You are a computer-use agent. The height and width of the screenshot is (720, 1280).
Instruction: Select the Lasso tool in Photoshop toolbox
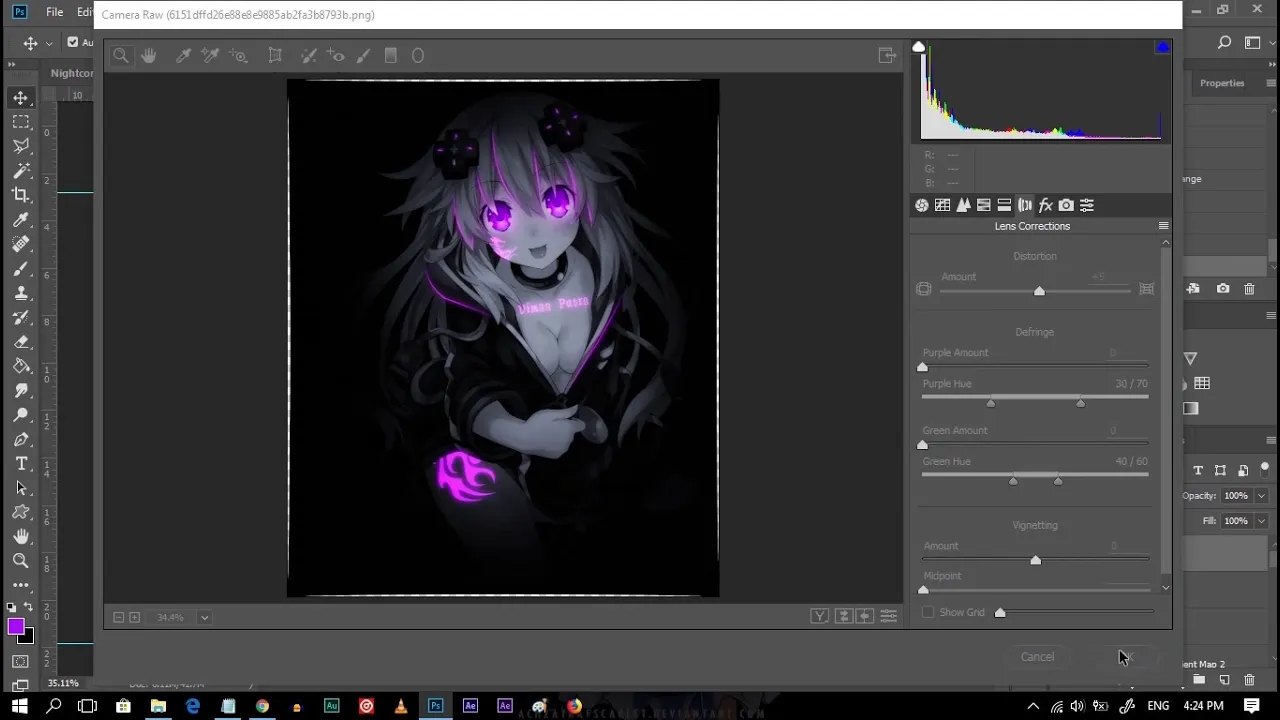[x=21, y=146]
